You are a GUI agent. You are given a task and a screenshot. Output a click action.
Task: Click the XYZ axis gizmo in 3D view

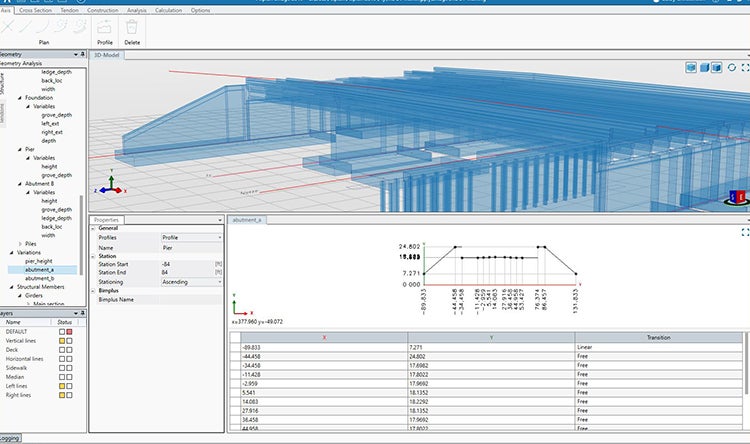pos(111,185)
